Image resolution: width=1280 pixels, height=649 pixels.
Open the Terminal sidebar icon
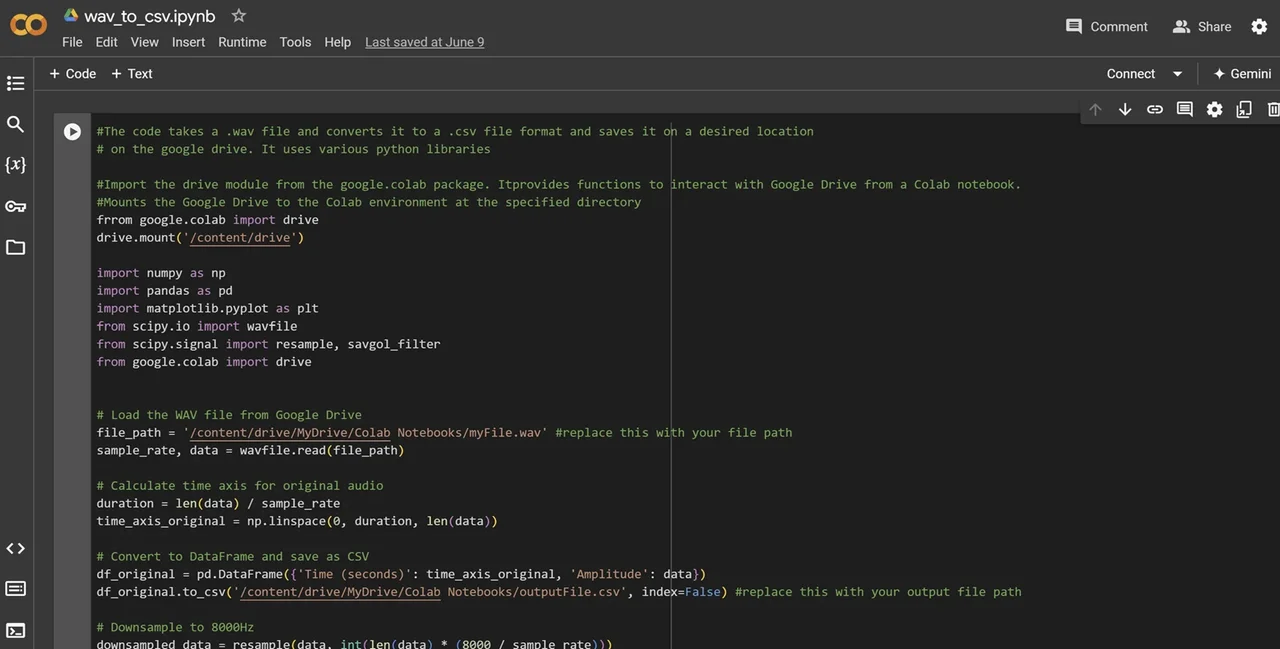[x=15, y=630]
